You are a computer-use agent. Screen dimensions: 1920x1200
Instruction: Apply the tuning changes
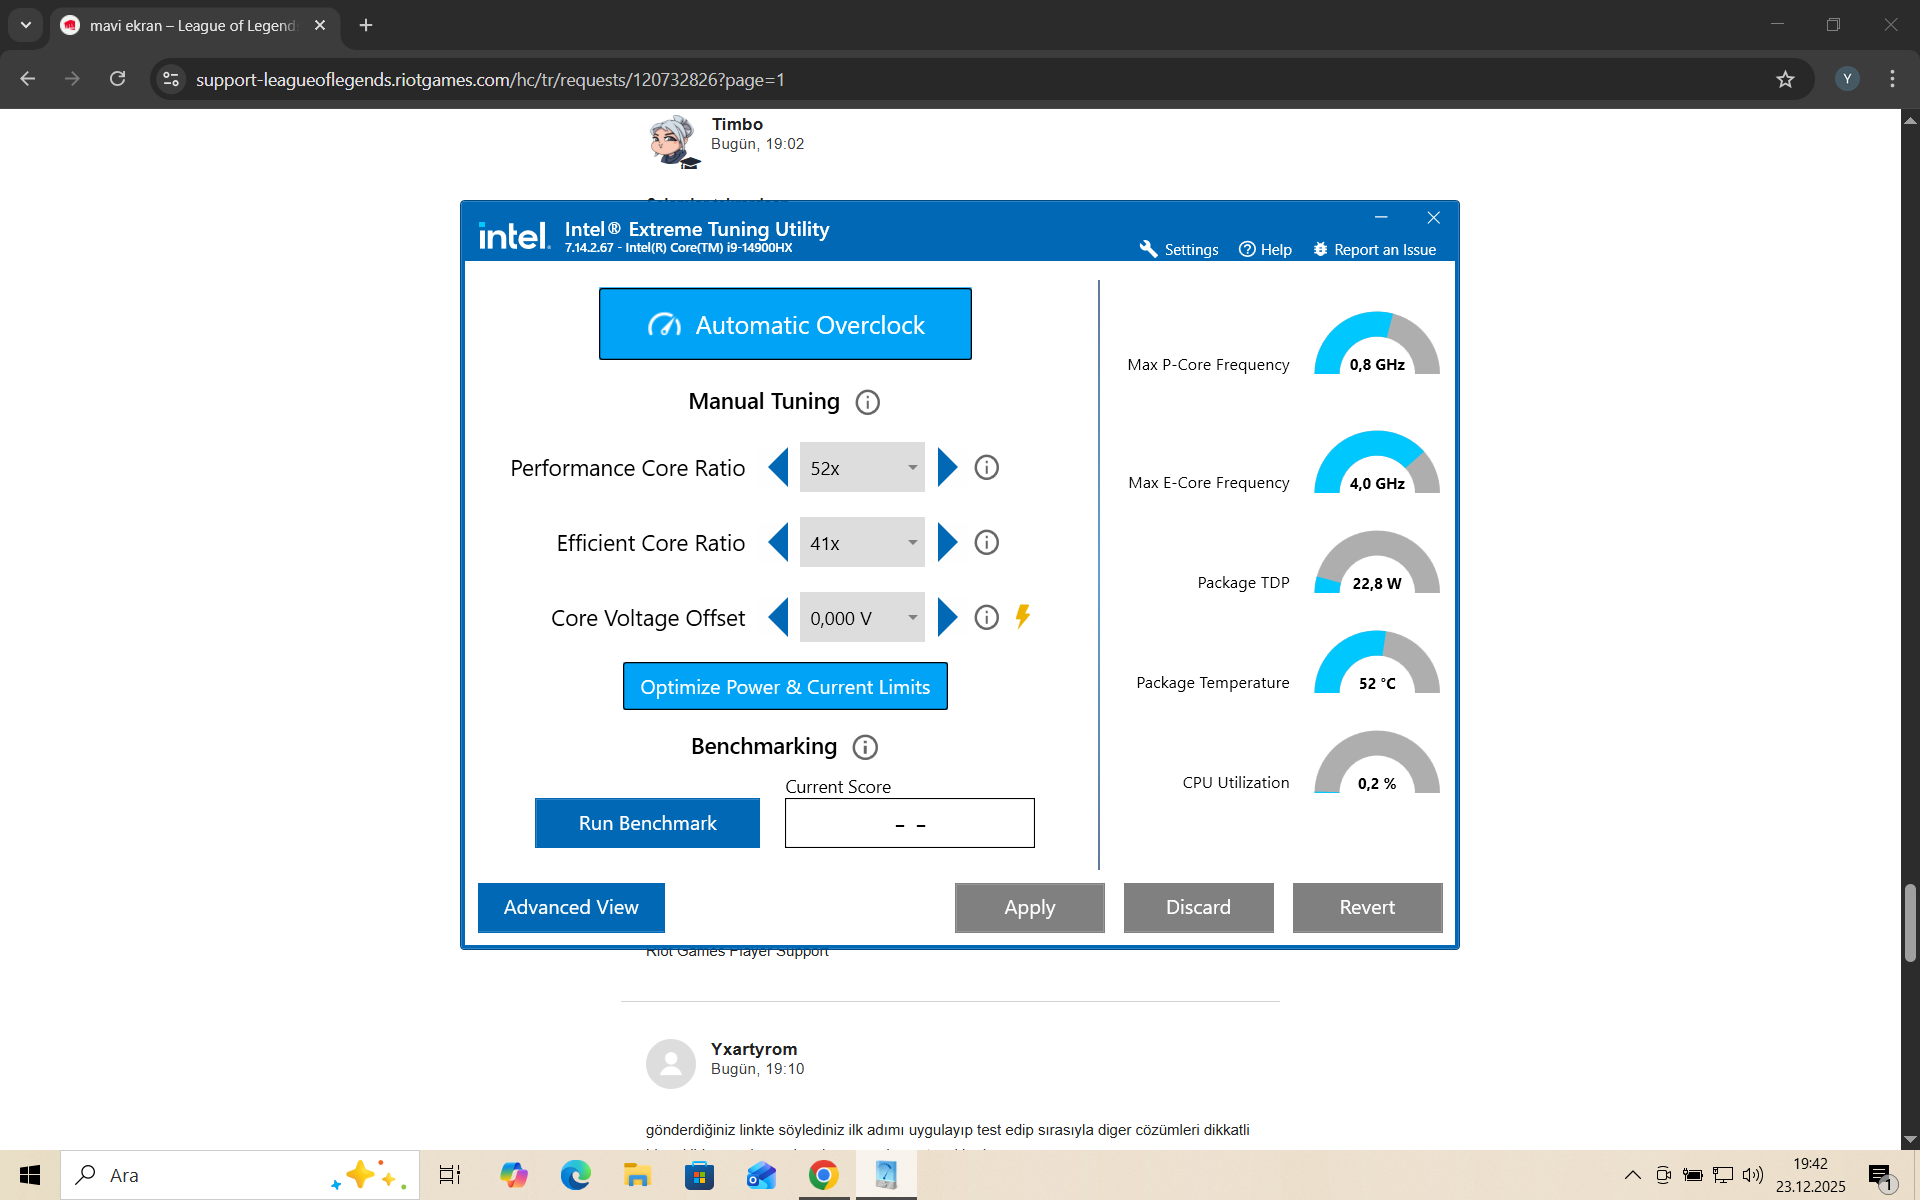[x=1030, y=908]
